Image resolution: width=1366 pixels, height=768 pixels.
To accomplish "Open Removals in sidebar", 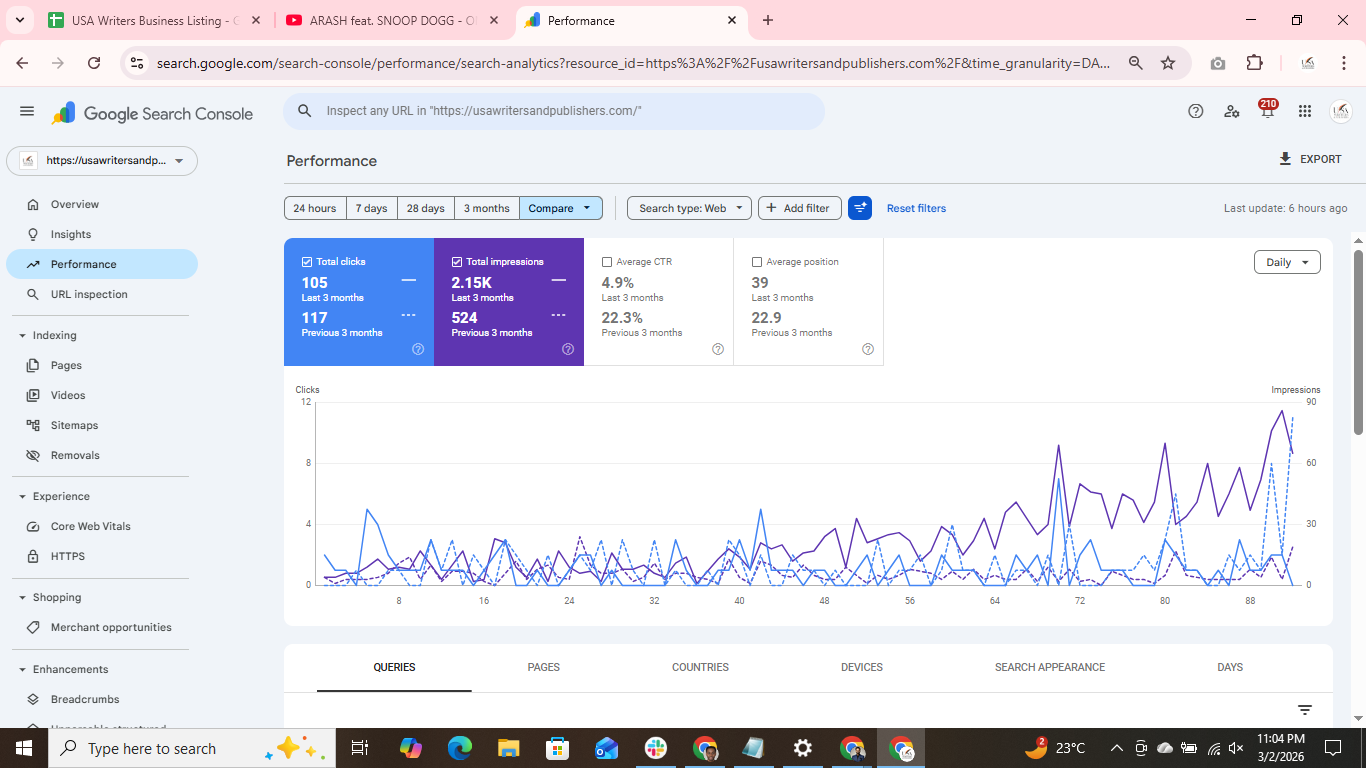I will click(102, 455).
